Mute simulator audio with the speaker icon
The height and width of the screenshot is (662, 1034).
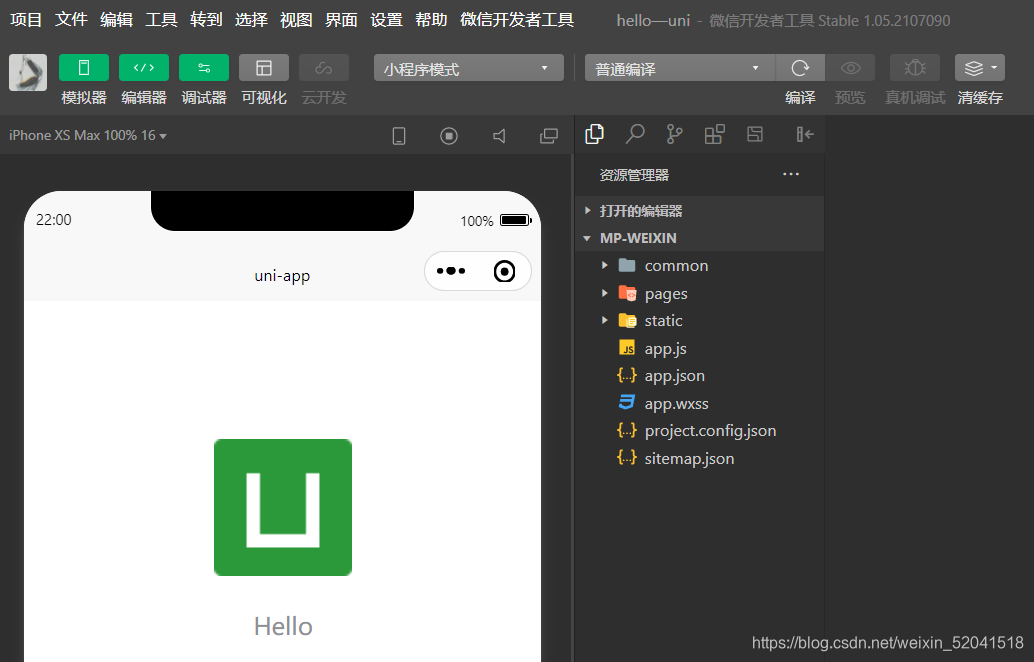coord(499,136)
